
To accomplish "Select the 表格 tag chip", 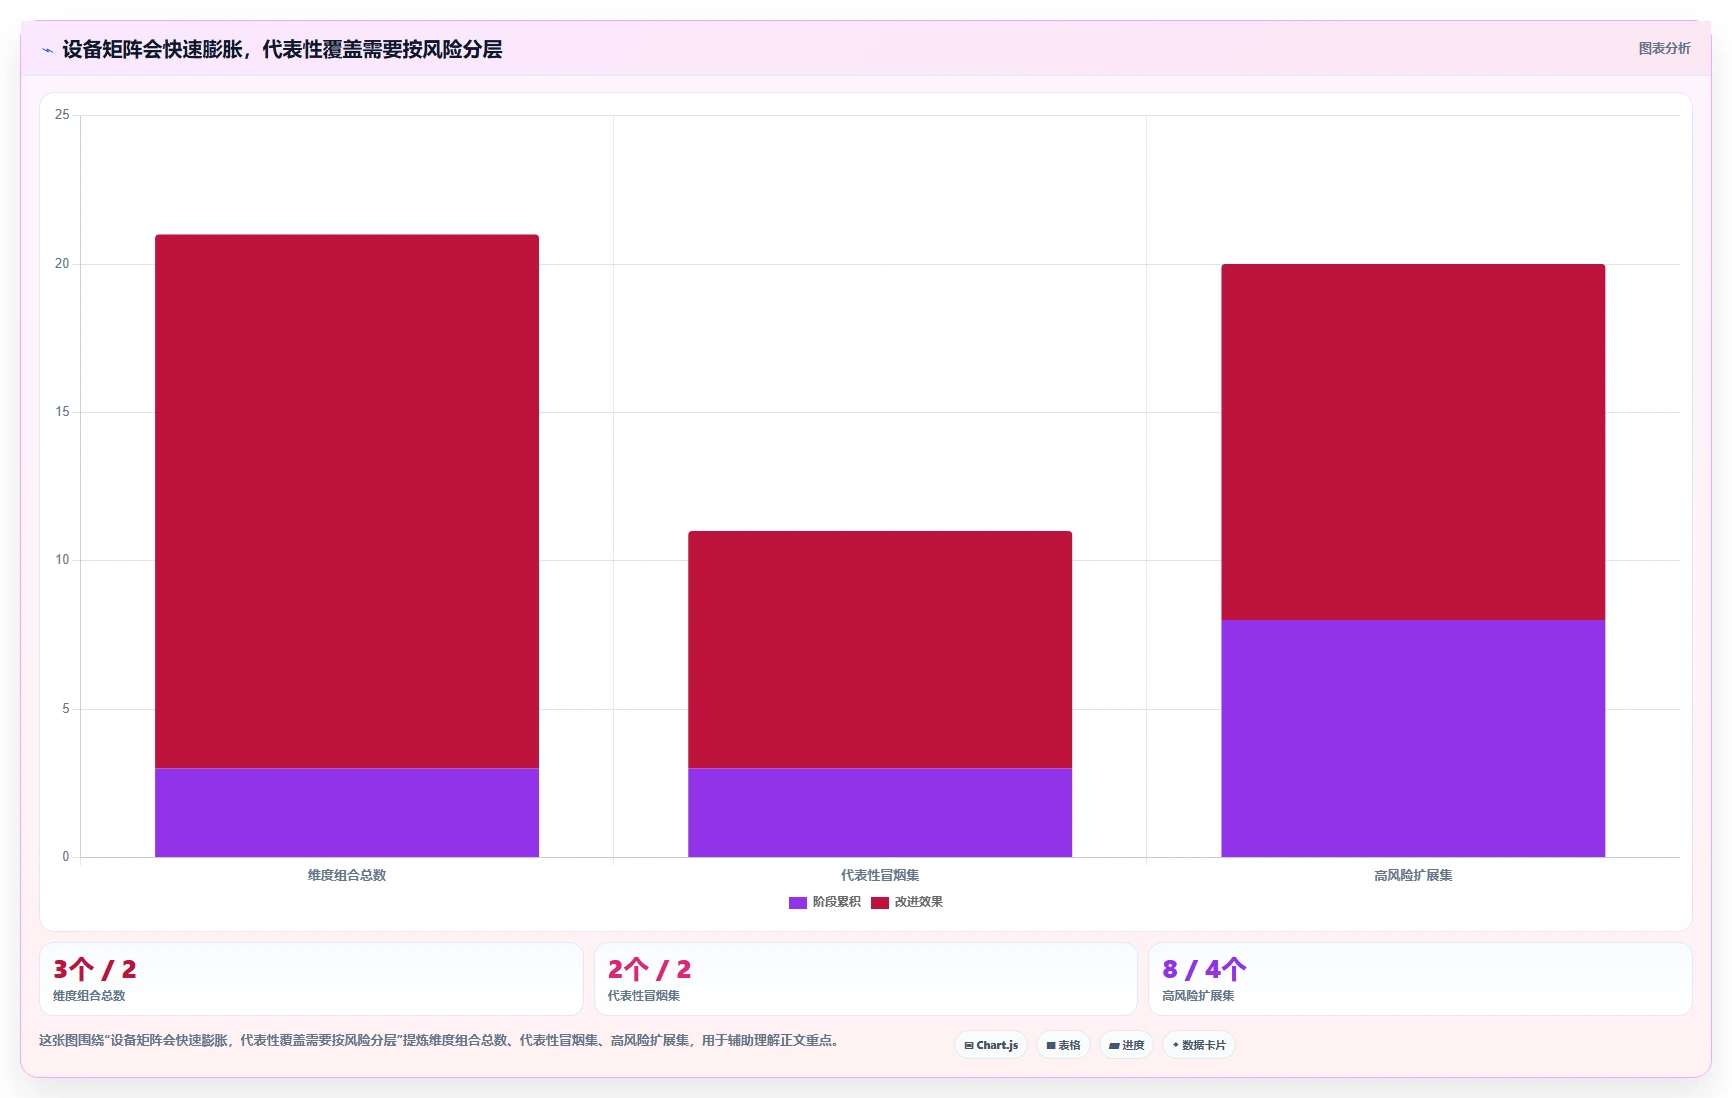I will coord(1063,1045).
